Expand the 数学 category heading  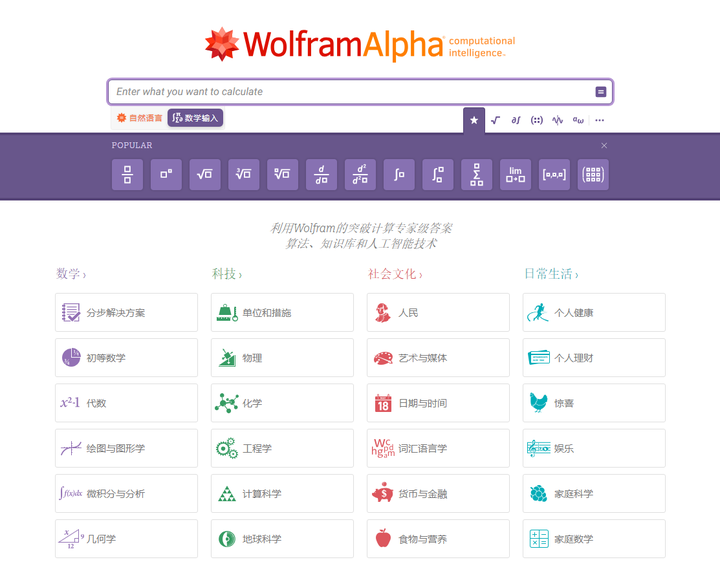[71, 274]
